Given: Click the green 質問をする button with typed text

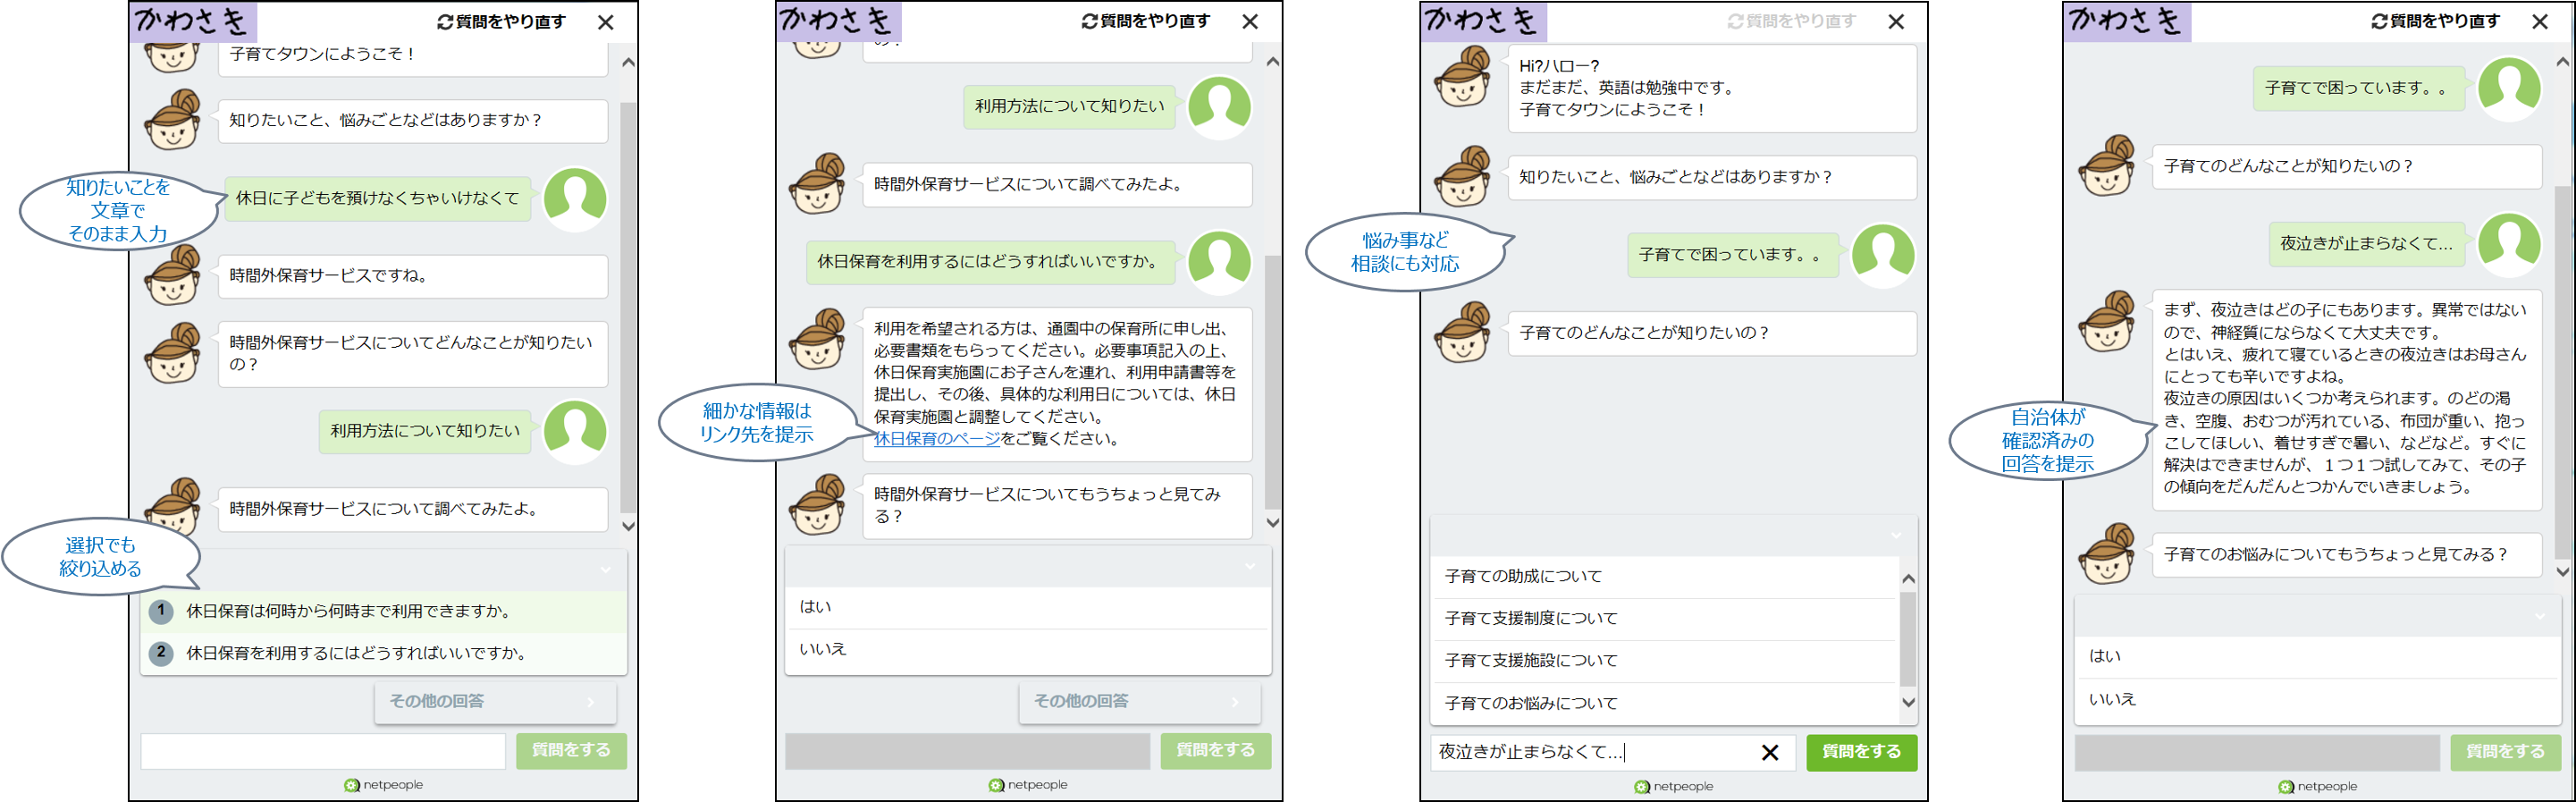Looking at the screenshot, I should (x=1860, y=752).
